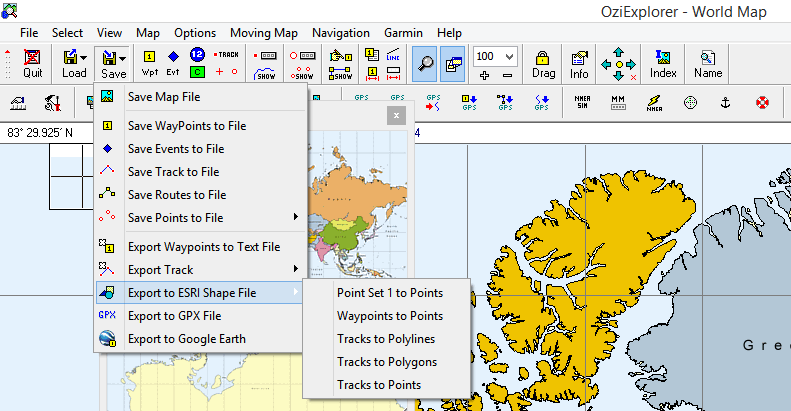Open the zoom level 100 combo box

495,56
